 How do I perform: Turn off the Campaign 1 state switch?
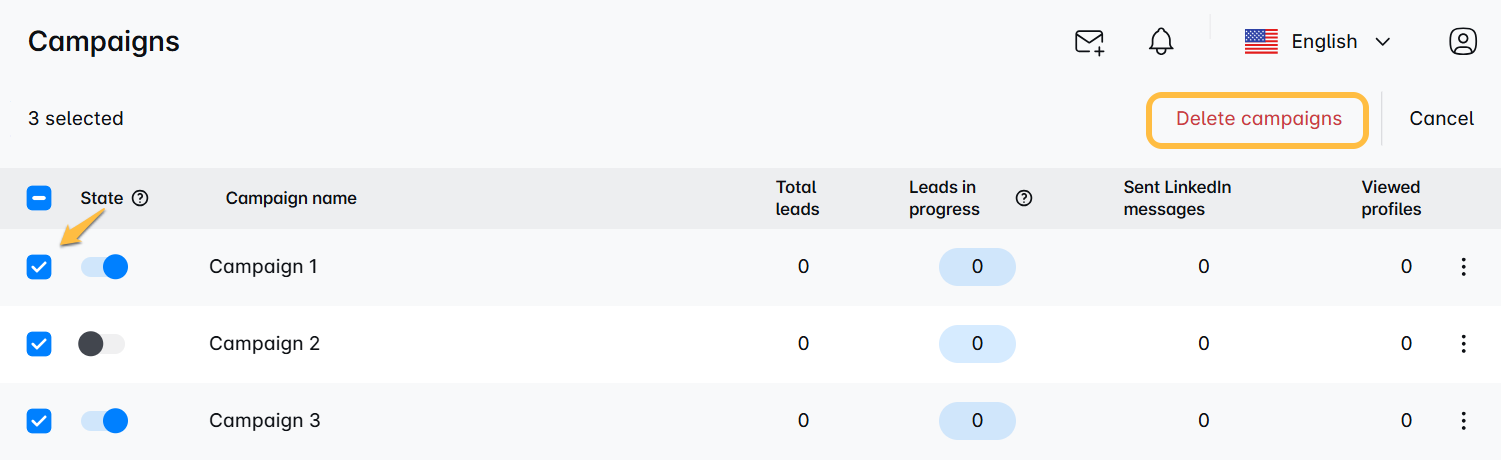tap(104, 267)
